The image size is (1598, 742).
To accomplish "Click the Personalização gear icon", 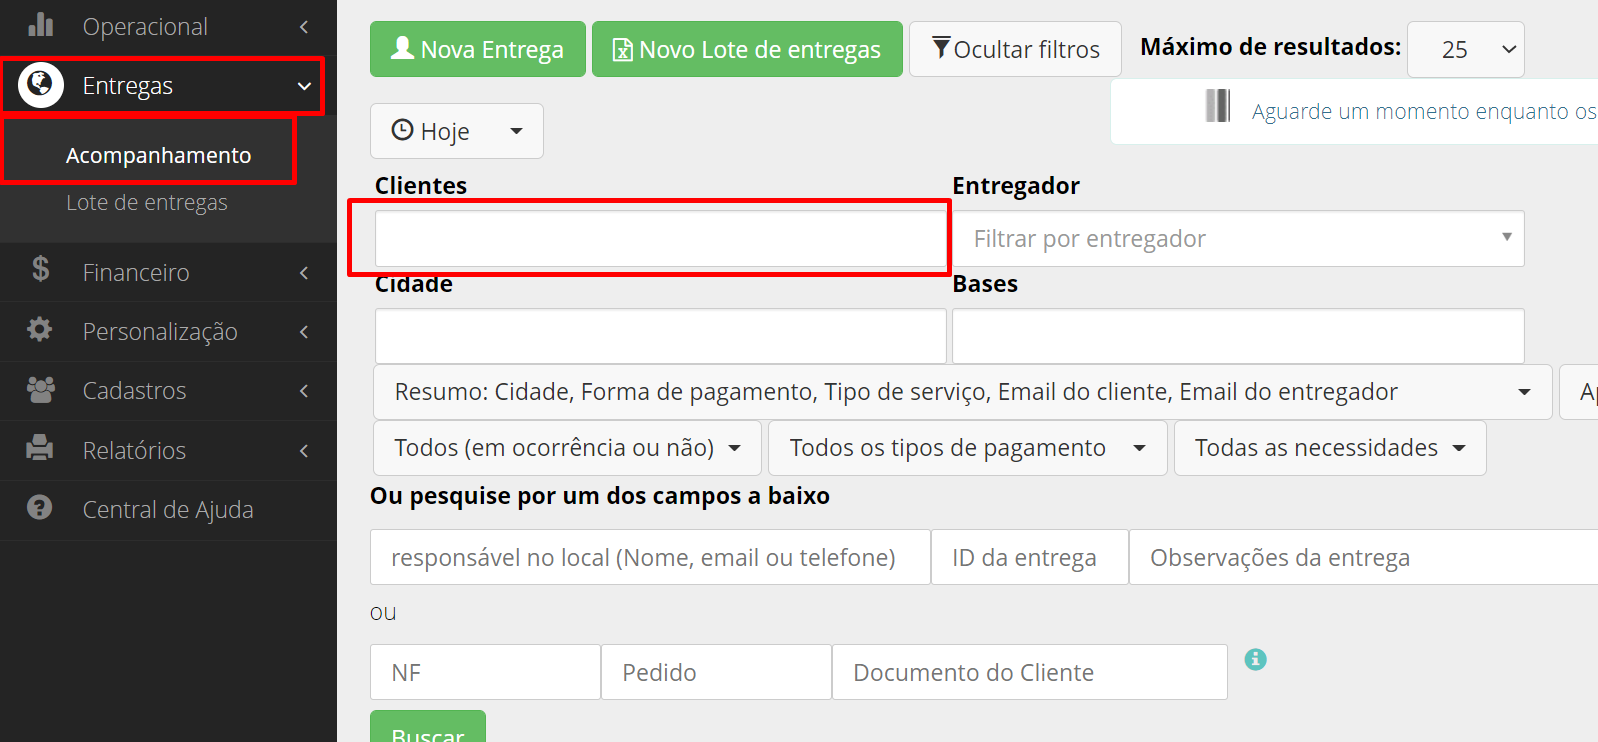I will click(x=40, y=329).
